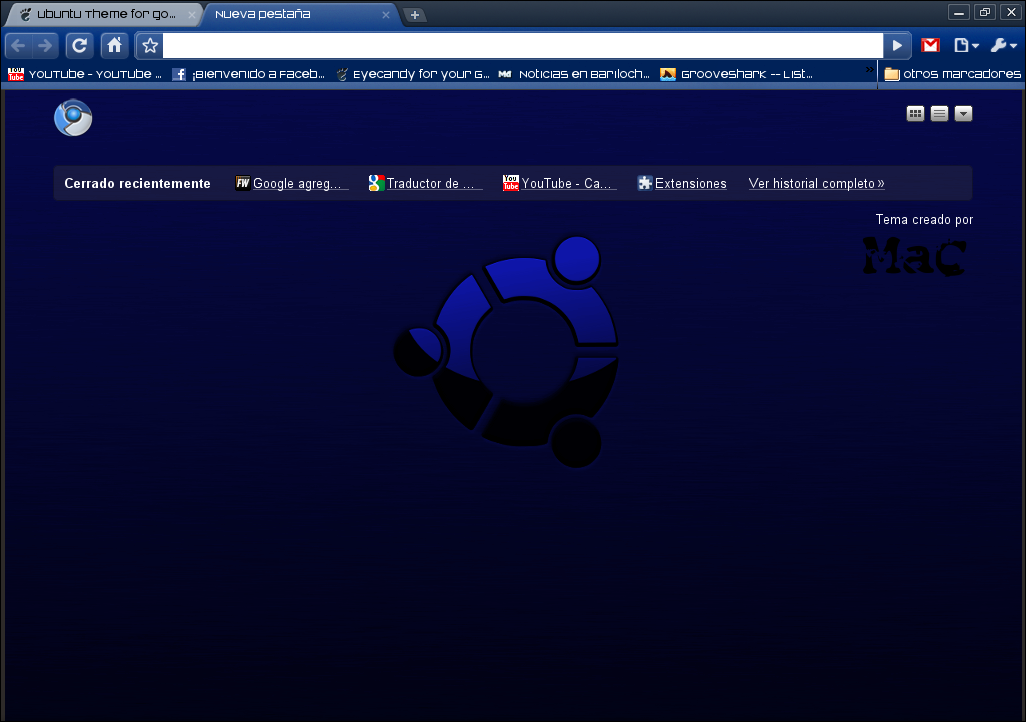Open the YouTube bookmark

pos(84,74)
